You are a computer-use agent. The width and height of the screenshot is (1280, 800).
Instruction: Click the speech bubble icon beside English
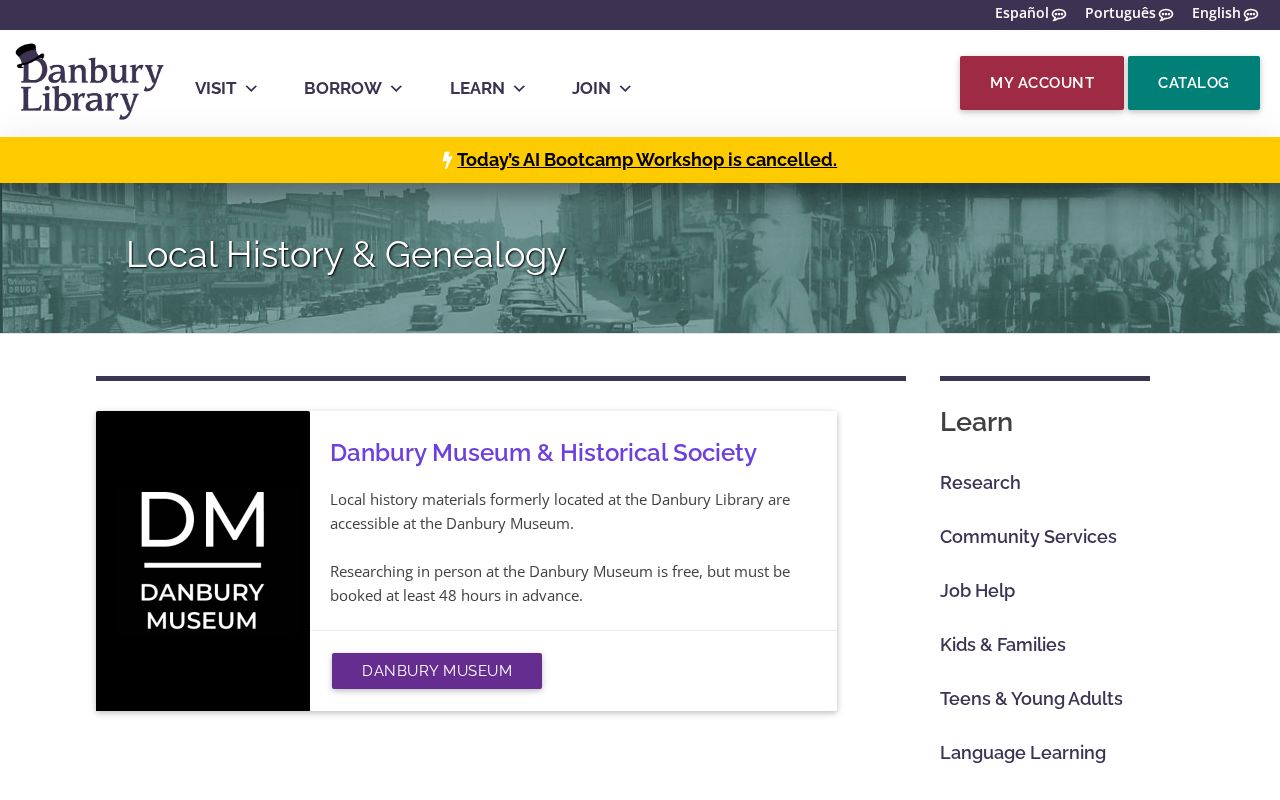1251,14
